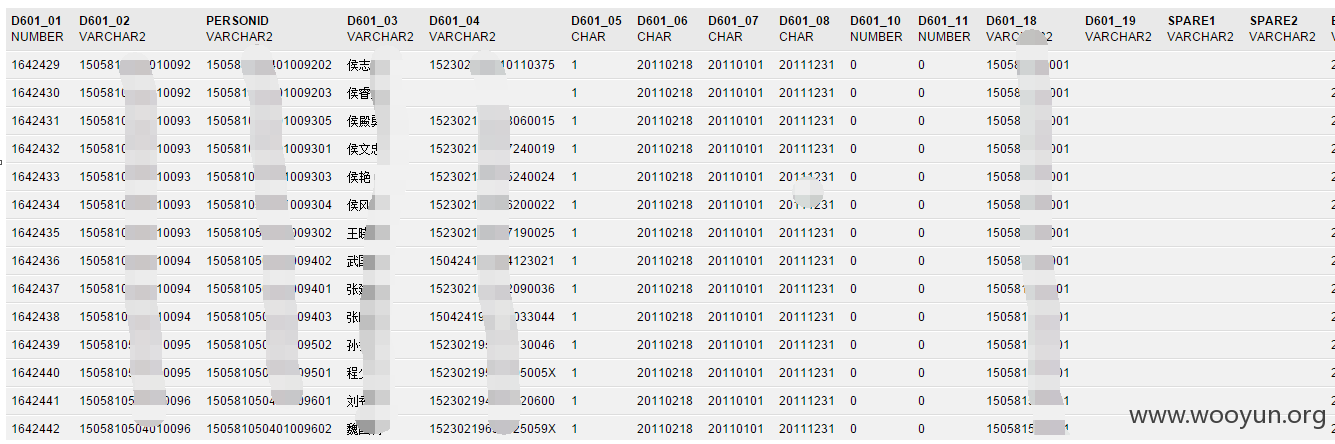Select 20111231 value in row 1642431

point(806,121)
